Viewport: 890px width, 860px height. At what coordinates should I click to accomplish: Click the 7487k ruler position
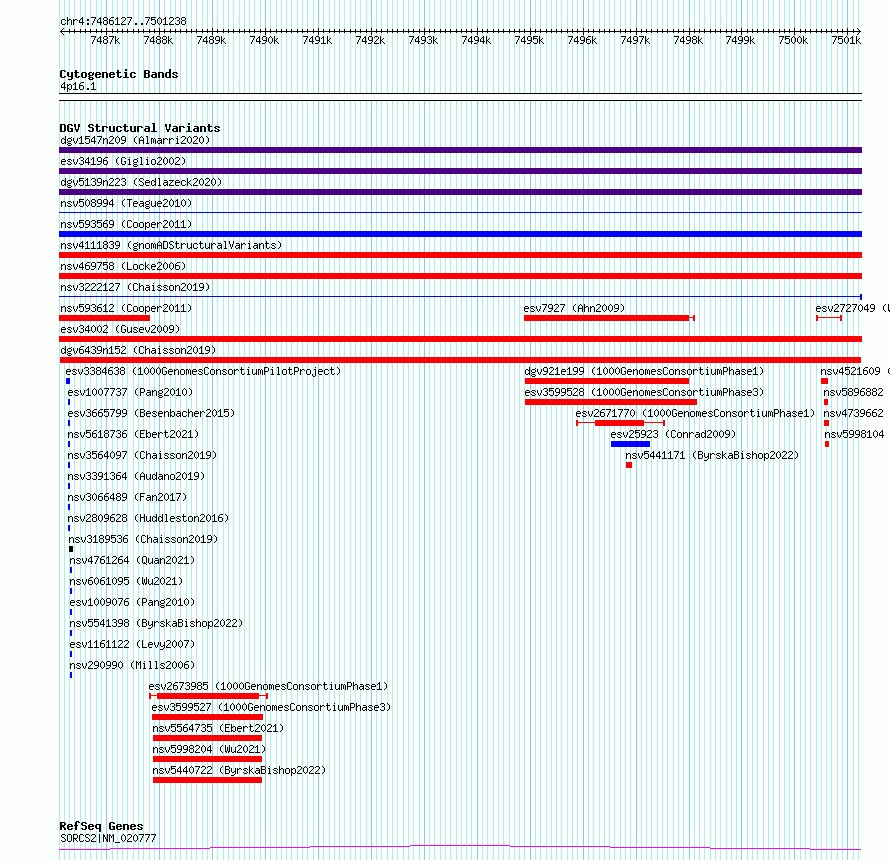pos(105,40)
